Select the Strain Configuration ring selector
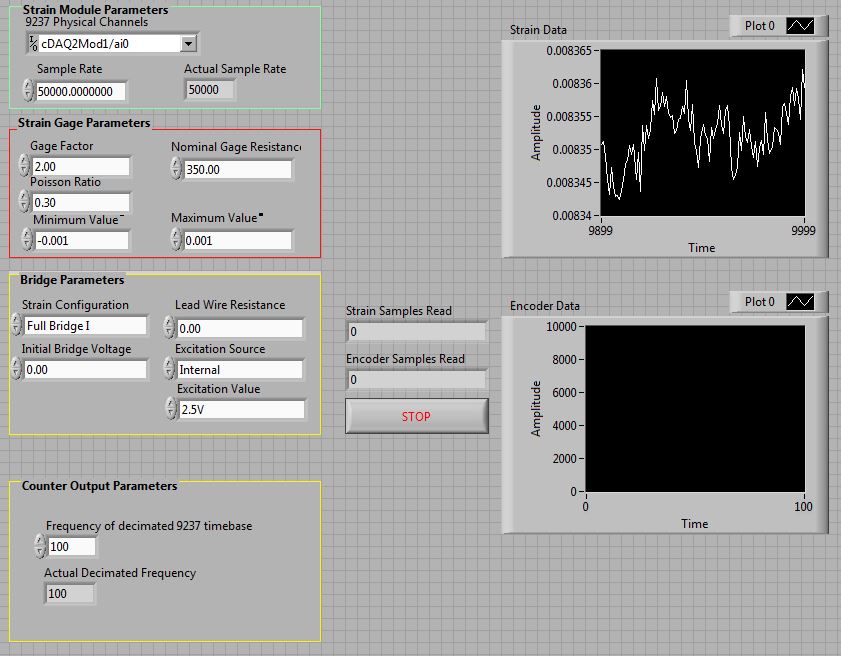Viewport: 841px width, 656px height. coord(16,325)
